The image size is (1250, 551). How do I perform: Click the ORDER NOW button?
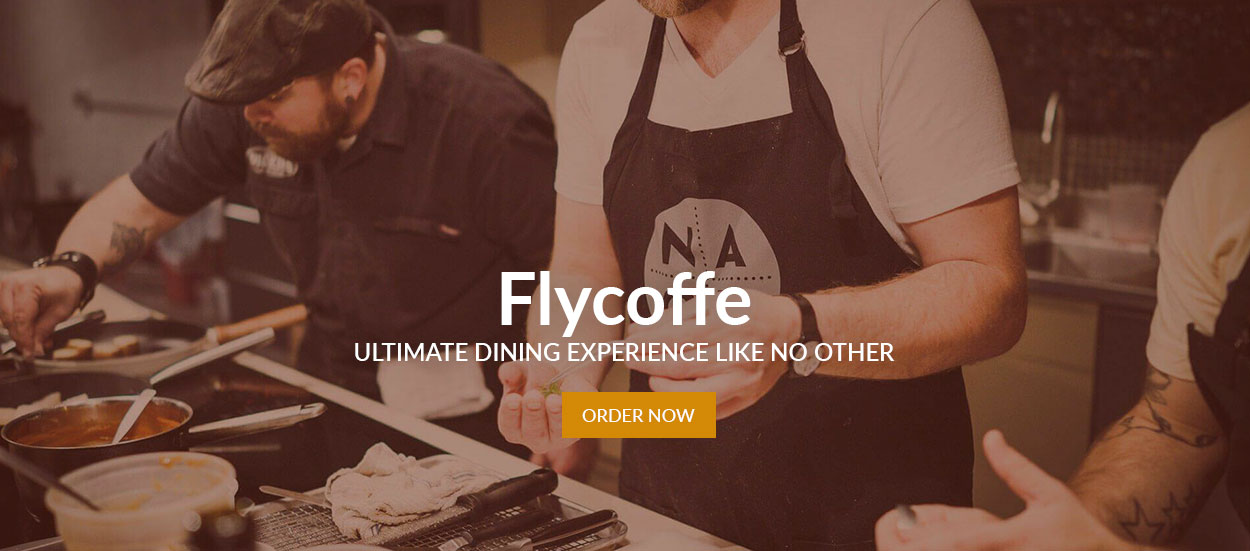638,415
